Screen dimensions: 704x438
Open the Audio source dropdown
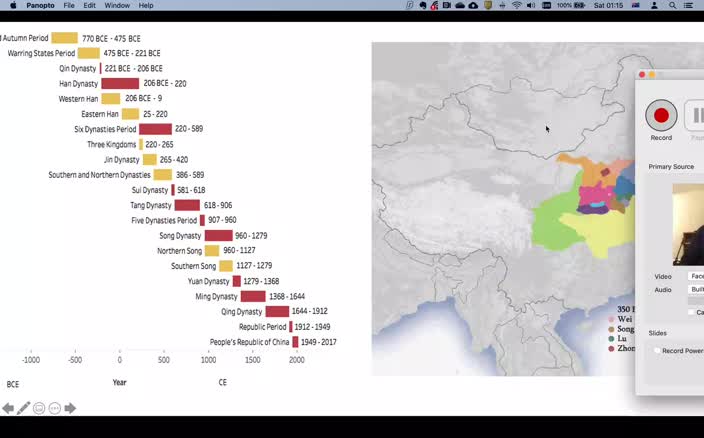695,289
